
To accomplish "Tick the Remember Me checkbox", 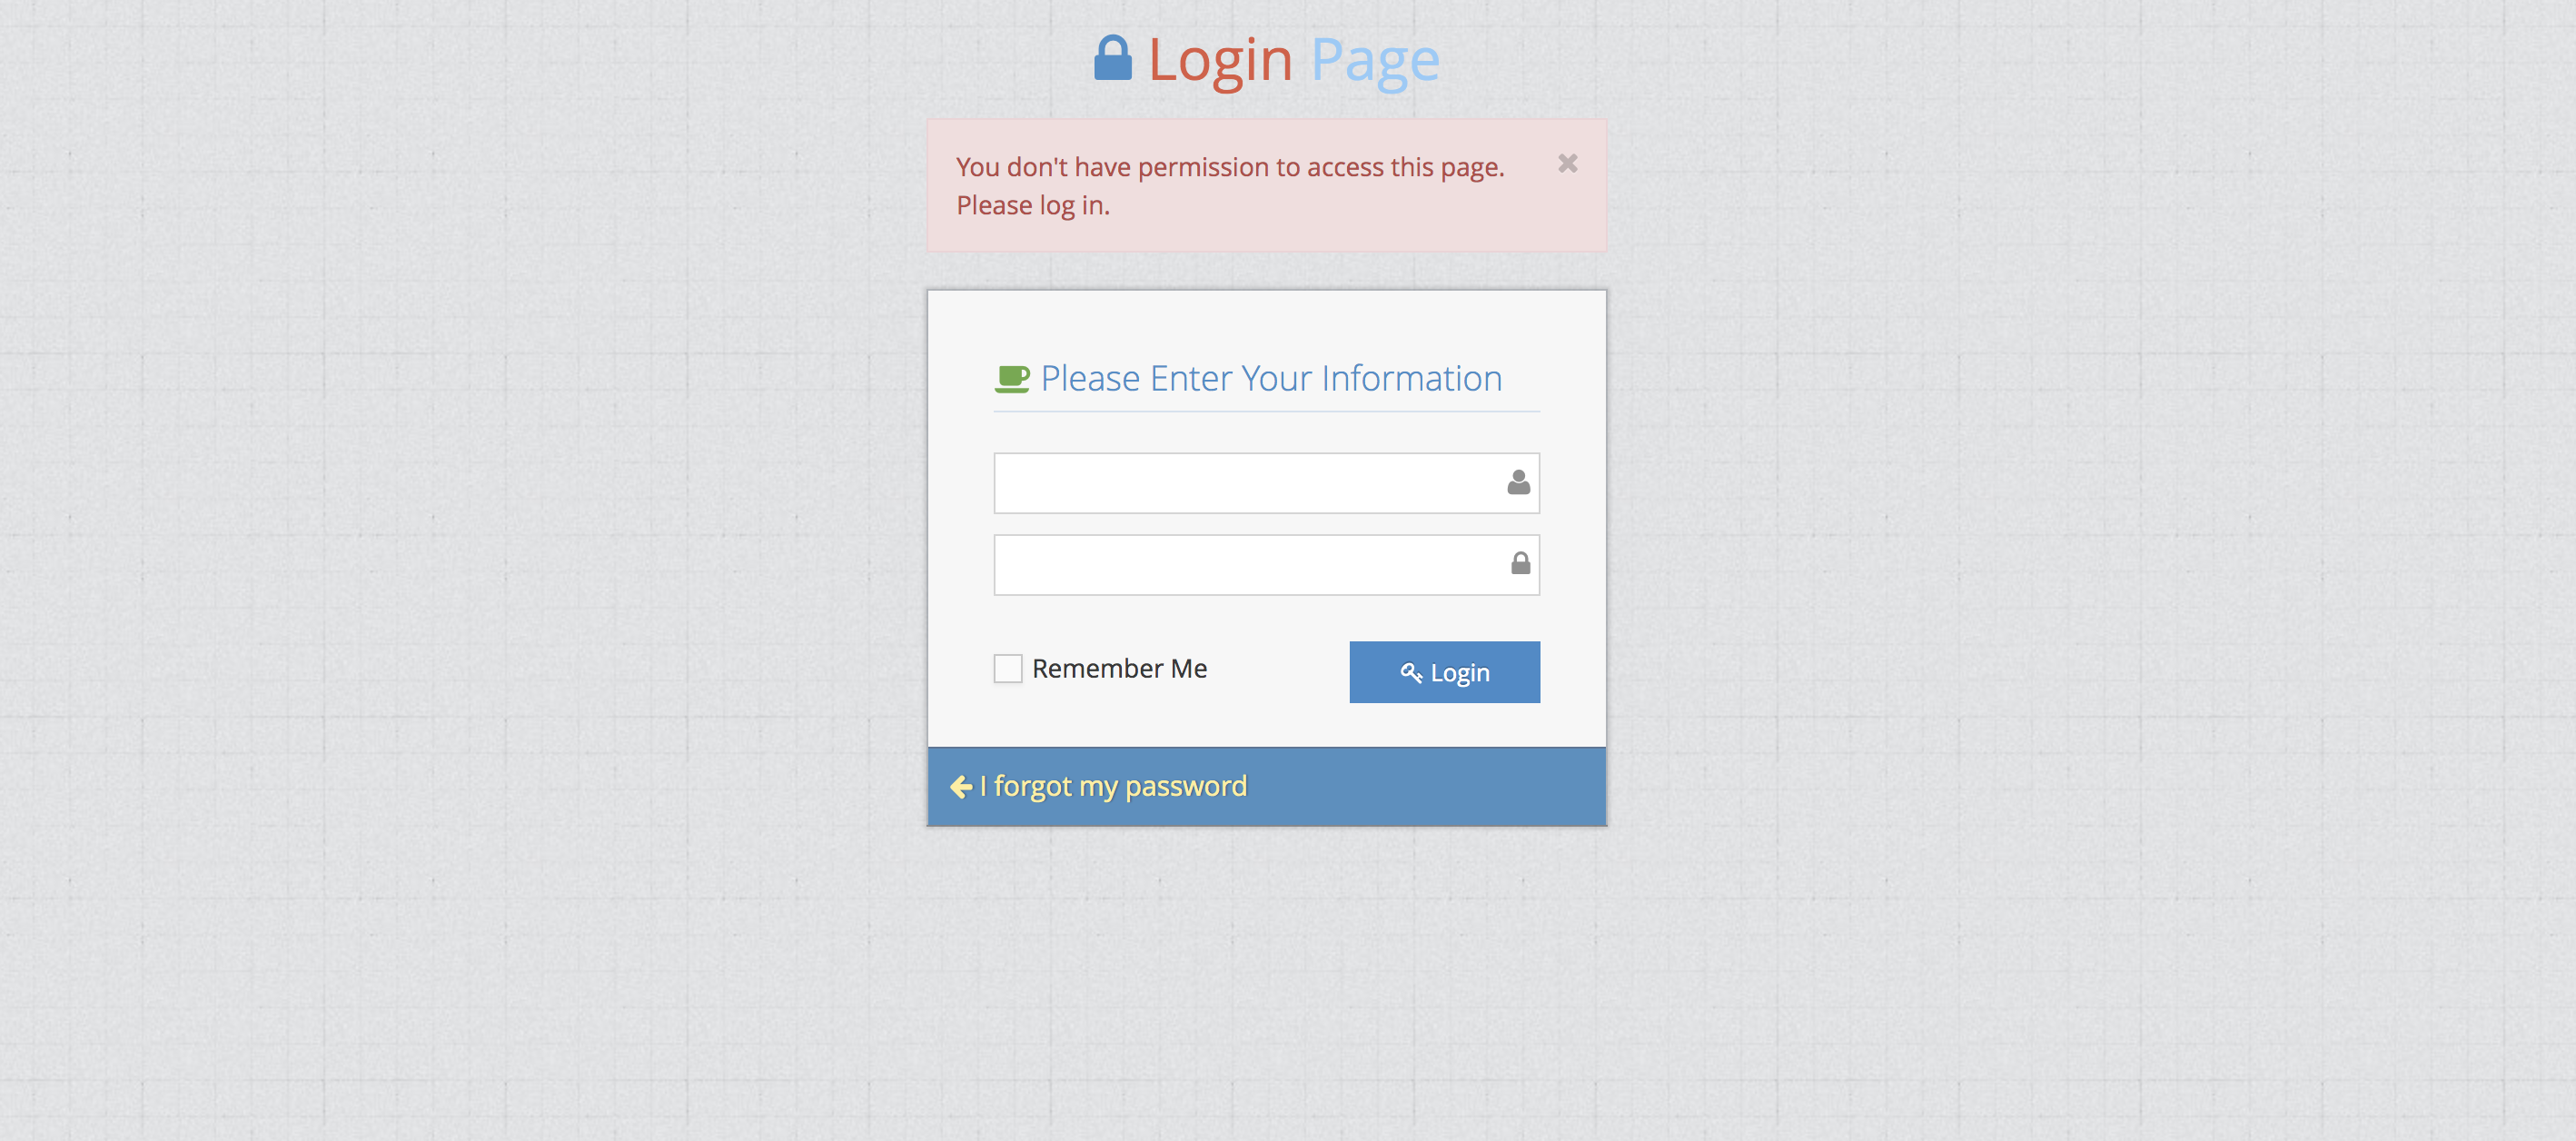I will point(1007,668).
